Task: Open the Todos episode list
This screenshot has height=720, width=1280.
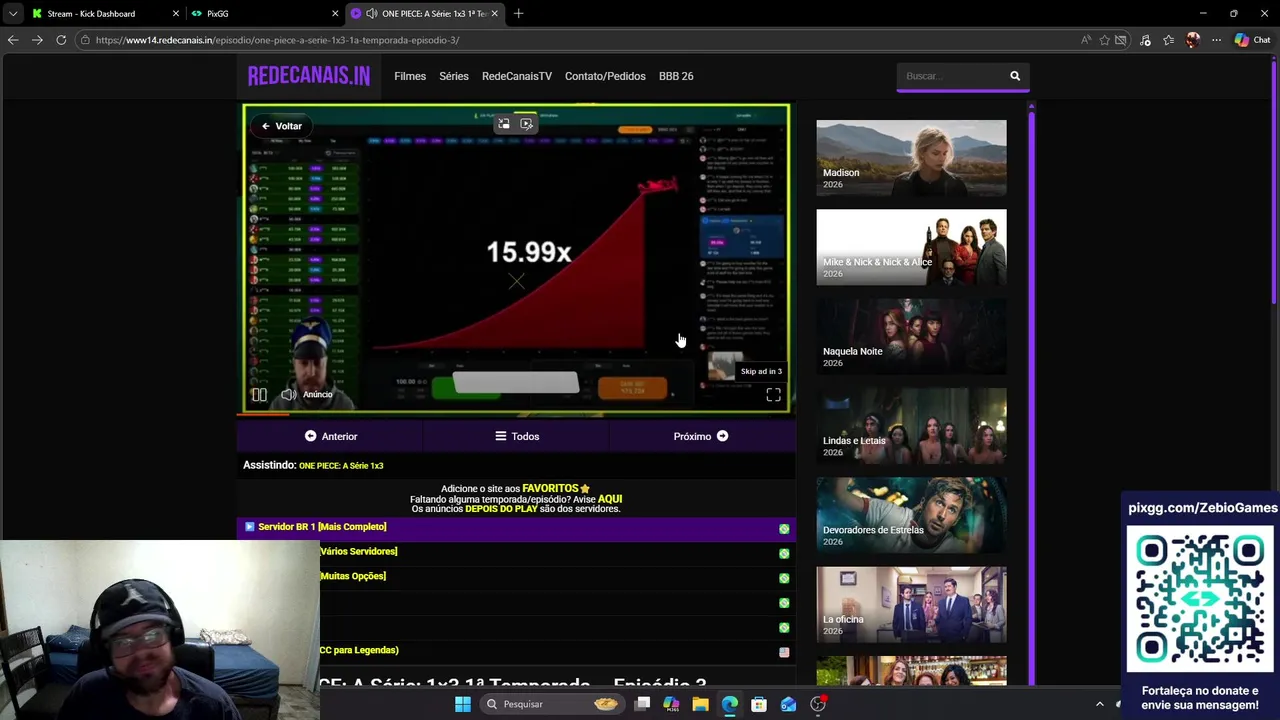Action: (x=517, y=436)
